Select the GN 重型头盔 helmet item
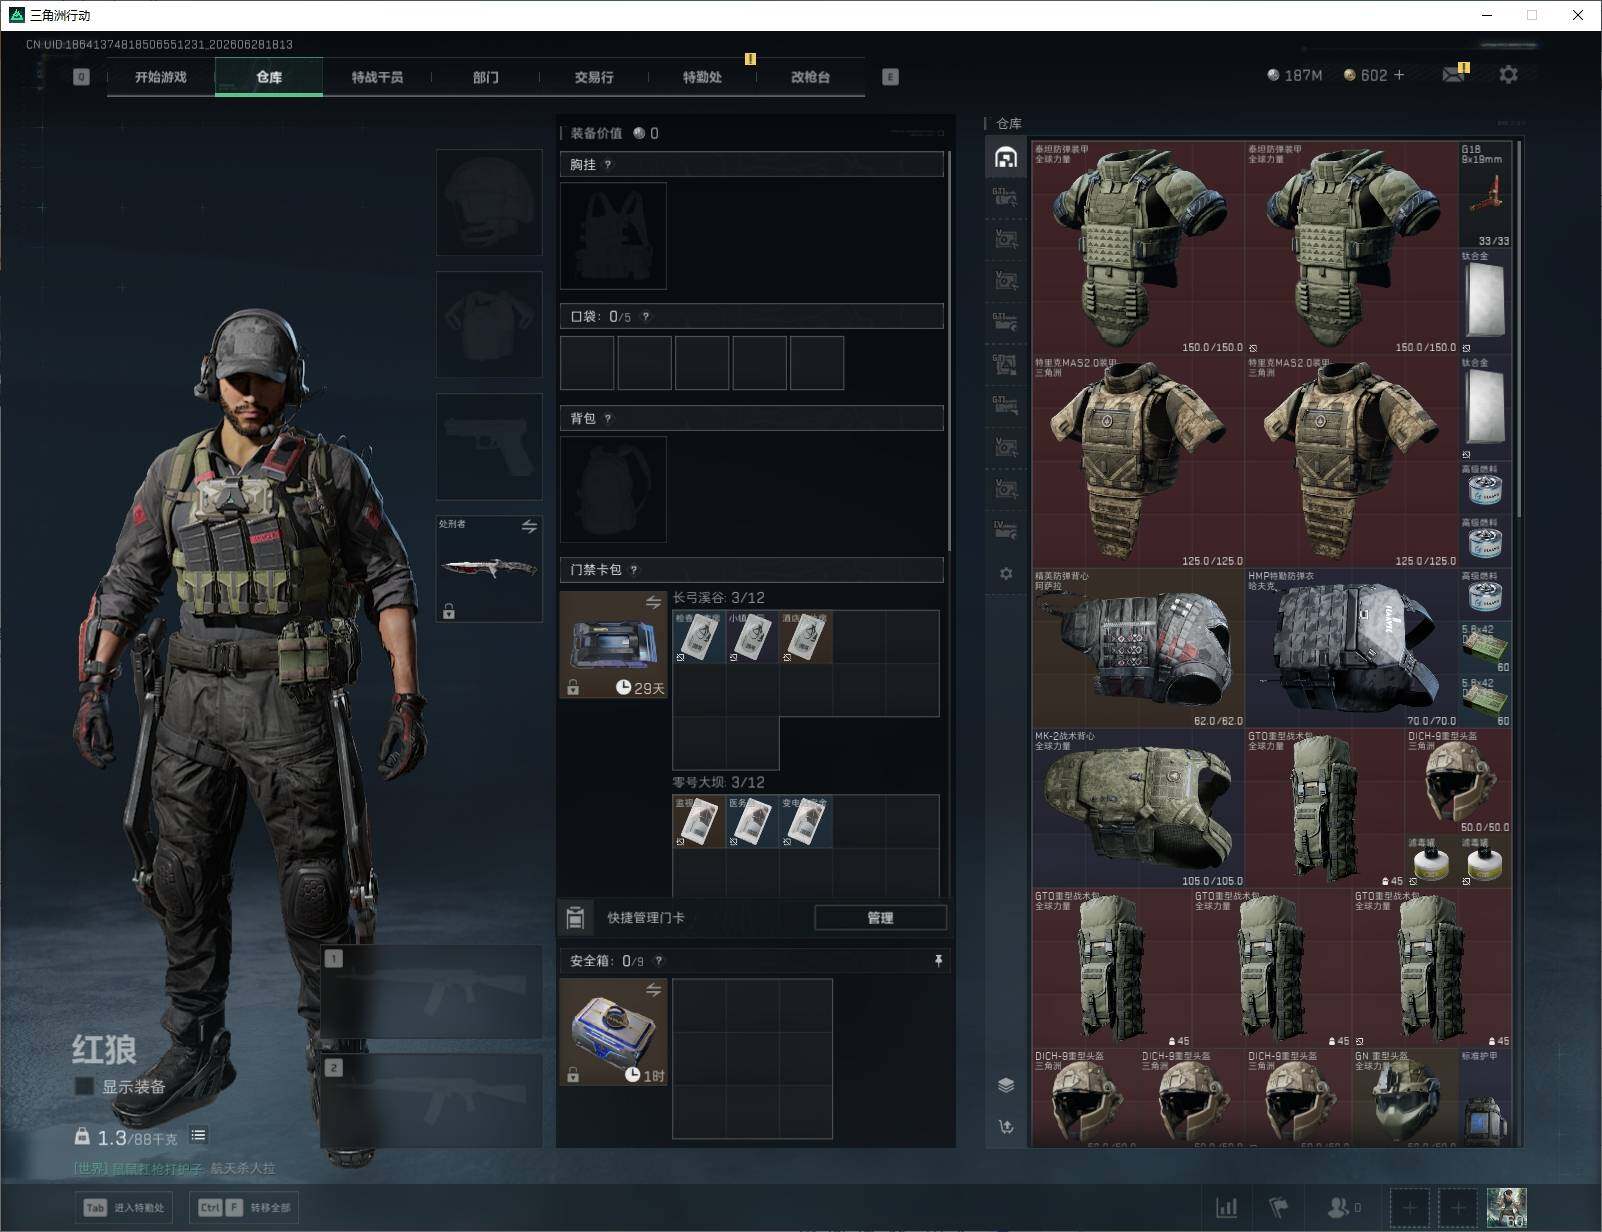 click(x=1405, y=1098)
